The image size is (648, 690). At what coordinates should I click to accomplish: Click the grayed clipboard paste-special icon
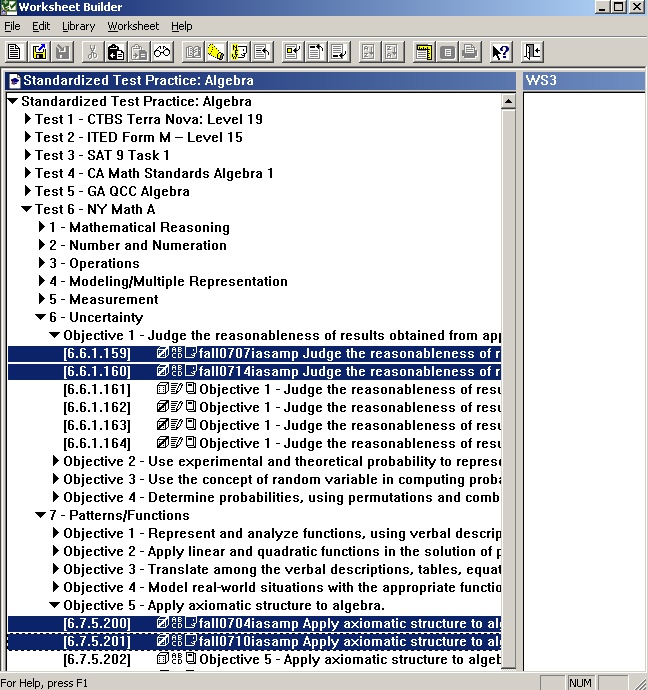tap(139, 52)
